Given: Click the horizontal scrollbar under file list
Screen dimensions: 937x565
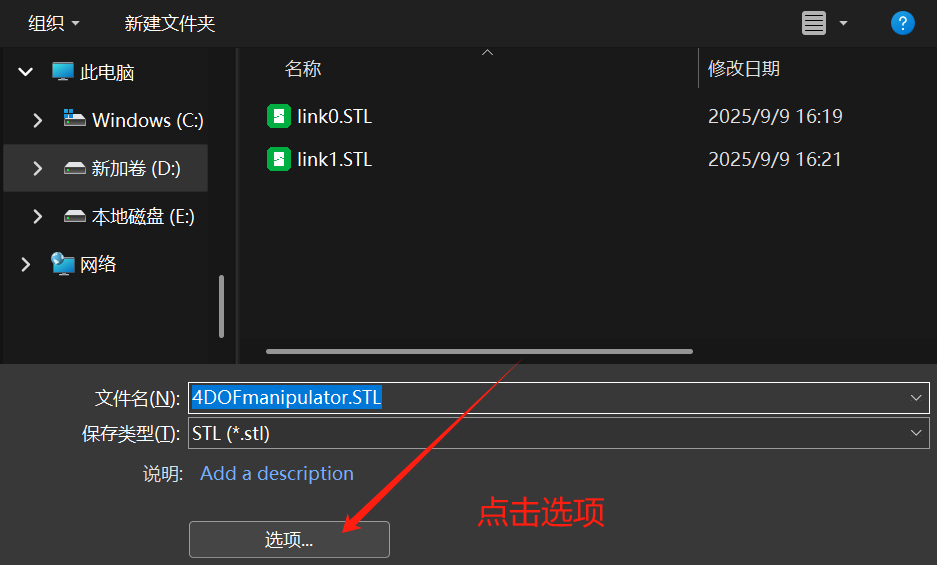Looking at the screenshot, I should tap(479, 352).
